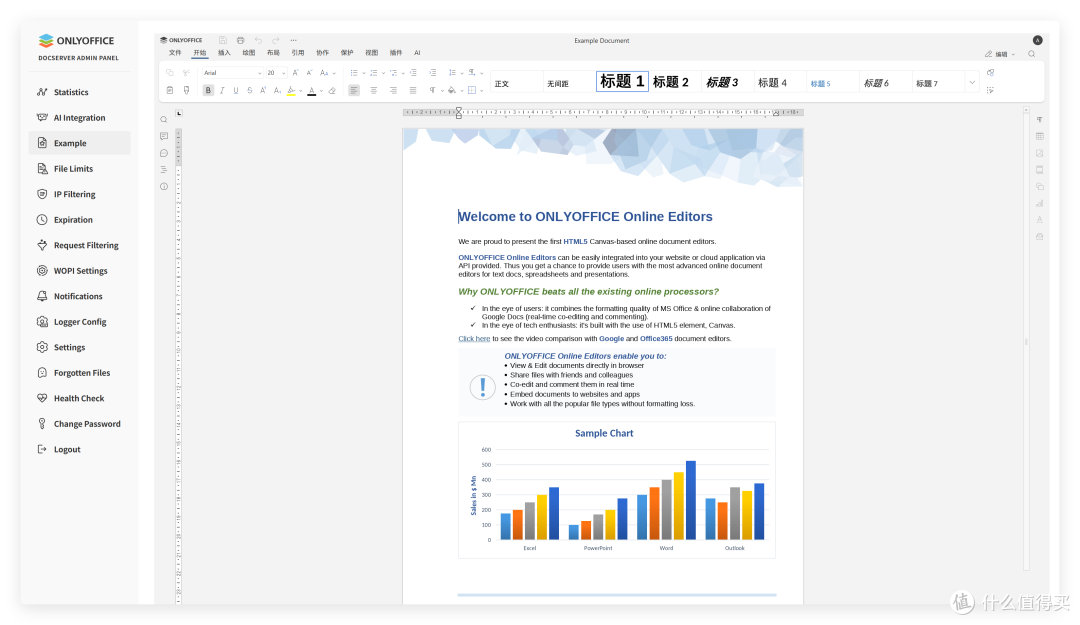Open table settings in right sidebar
Viewport: 1080px width, 625px height.
pyautogui.click(x=1039, y=136)
